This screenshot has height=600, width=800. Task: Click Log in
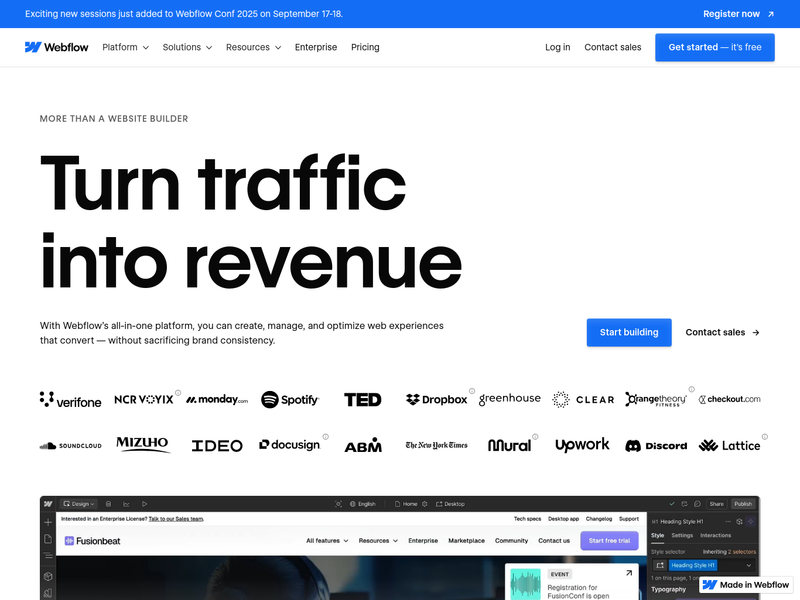pos(558,47)
